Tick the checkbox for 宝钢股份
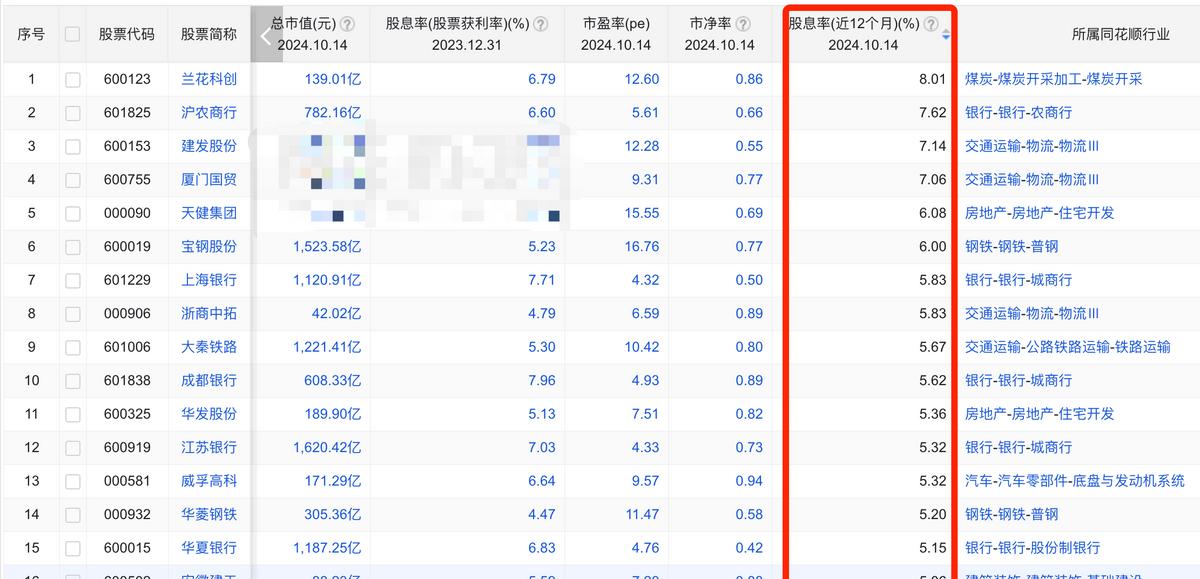The image size is (1200, 579). click(72, 247)
